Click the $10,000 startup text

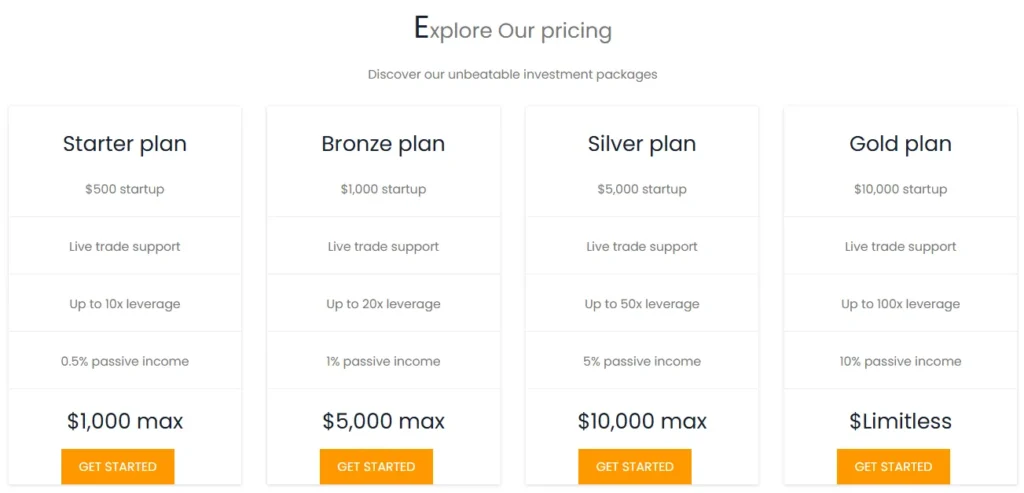point(901,189)
